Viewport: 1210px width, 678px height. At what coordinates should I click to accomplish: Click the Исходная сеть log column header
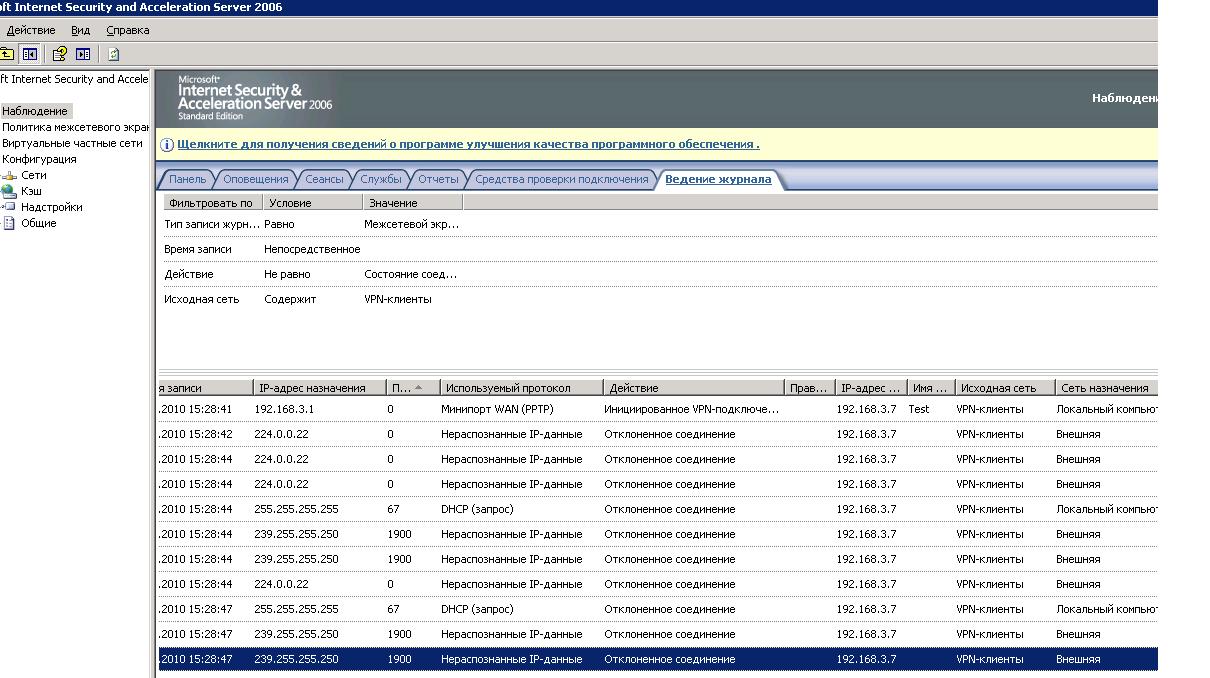pyautogui.click(x=1004, y=388)
